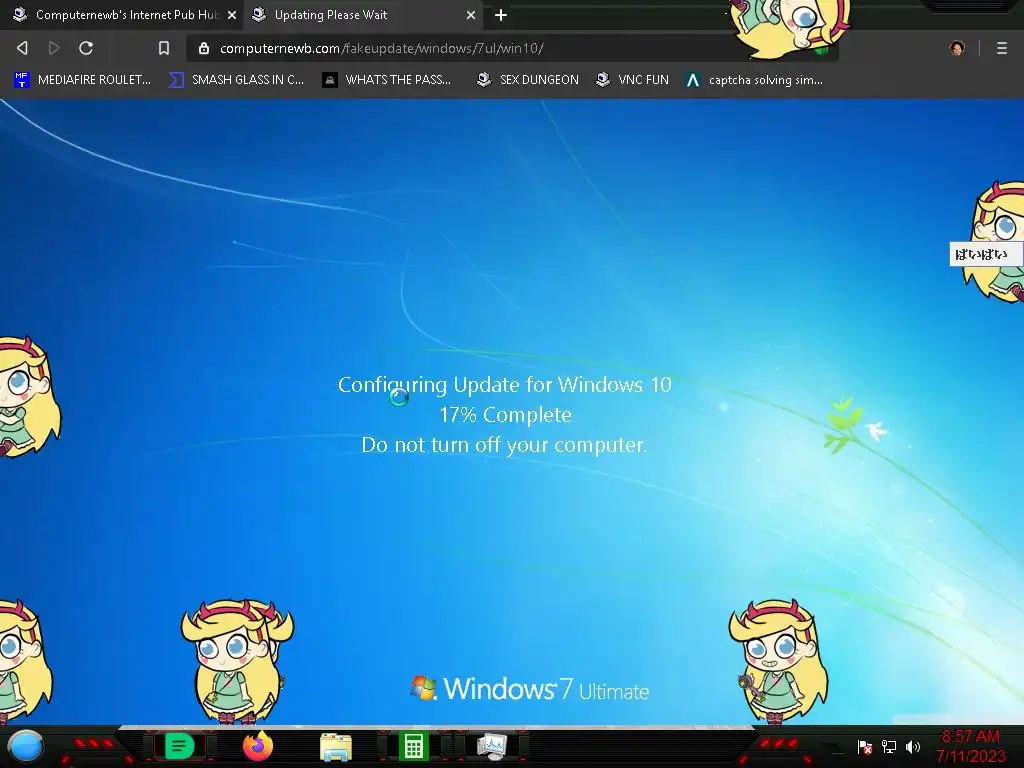Open a new tab with the plus button
The image size is (1024, 768).
point(501,14)
